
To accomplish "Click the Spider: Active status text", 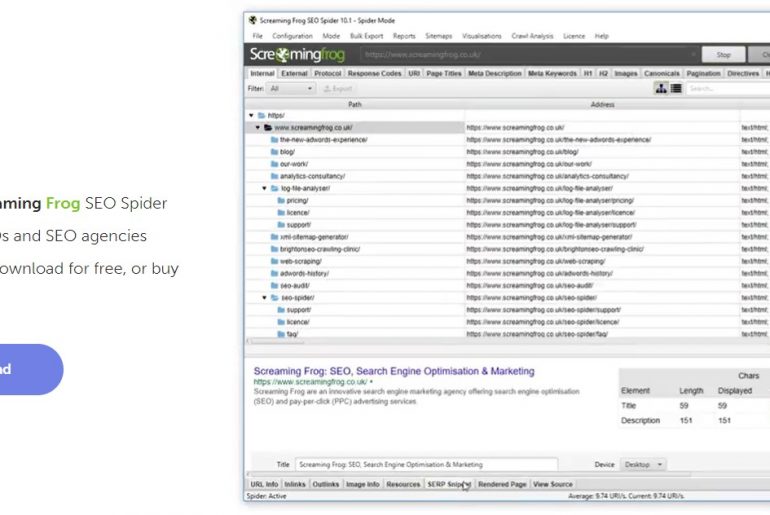I will pos(266,496).
